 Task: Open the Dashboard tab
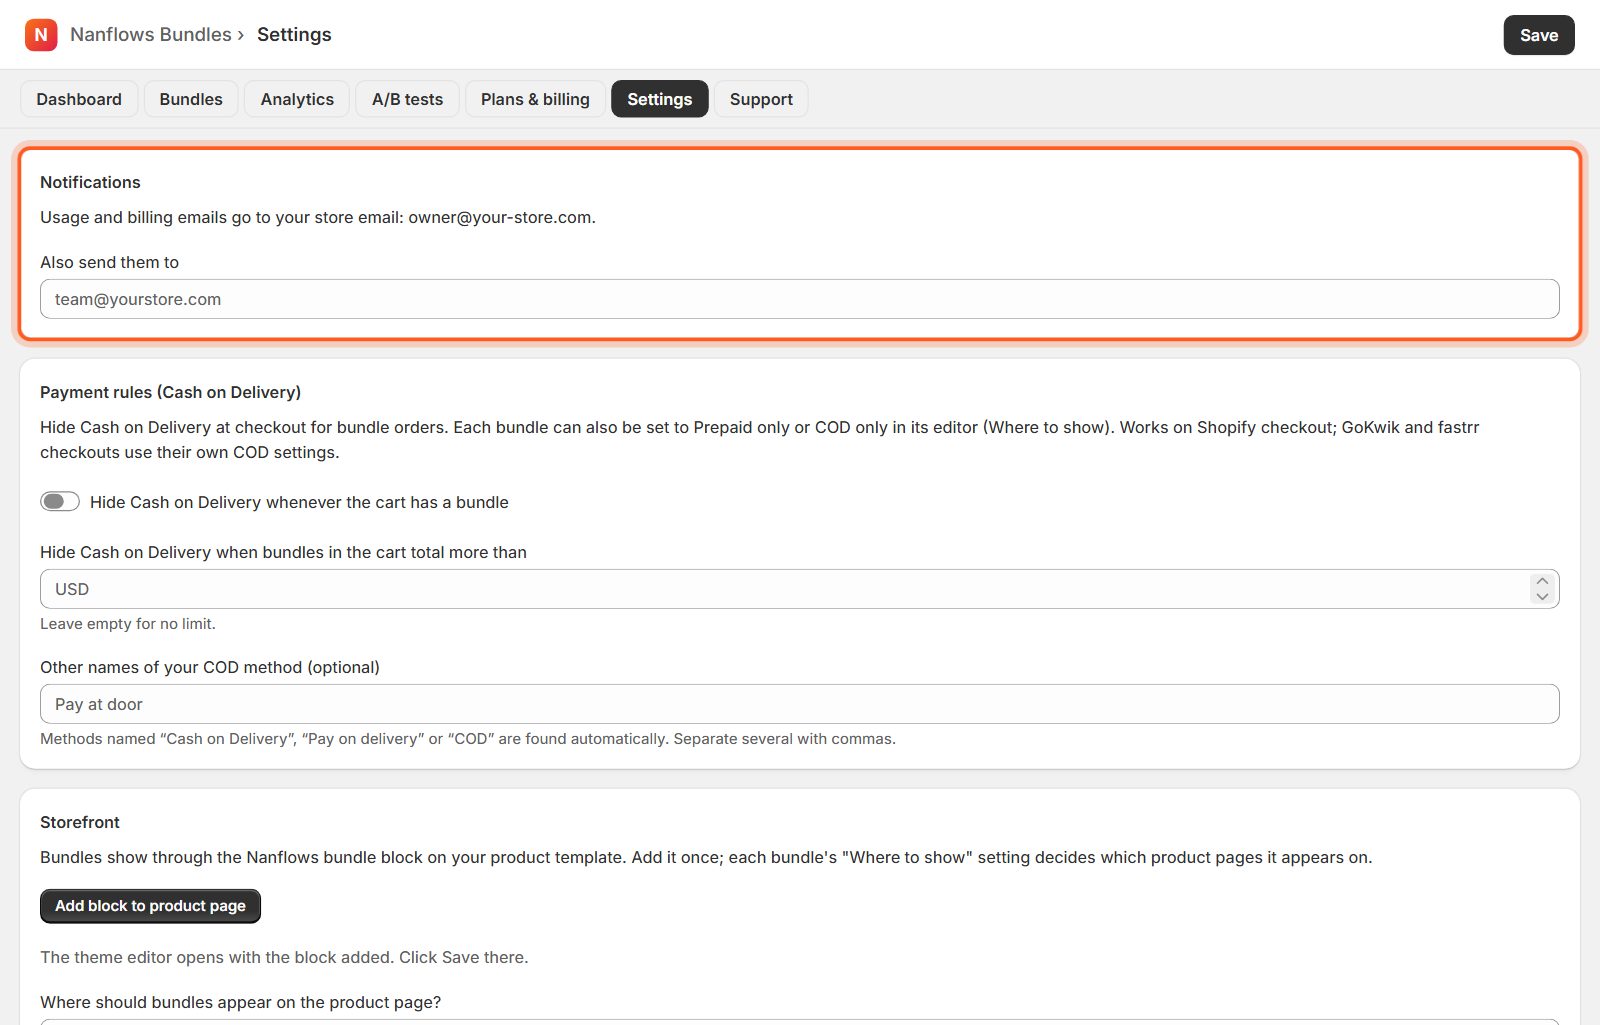coord(79,99)
